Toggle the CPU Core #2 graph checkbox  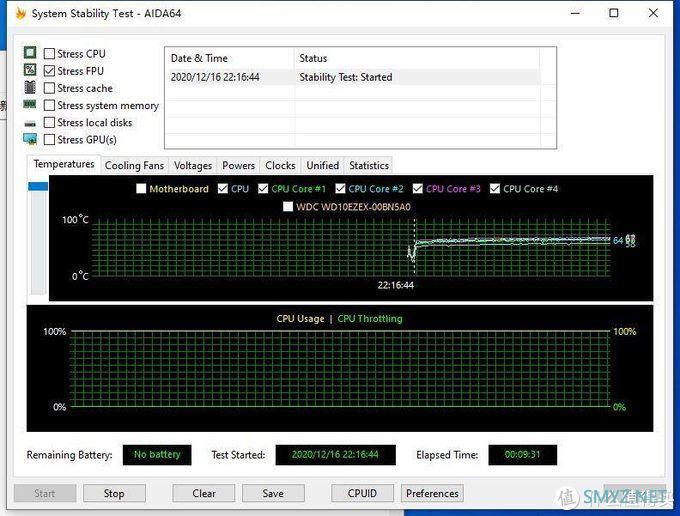pos(340,189)
